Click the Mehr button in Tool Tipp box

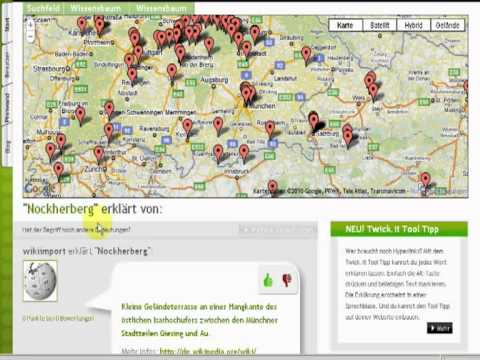click(440, 328)
